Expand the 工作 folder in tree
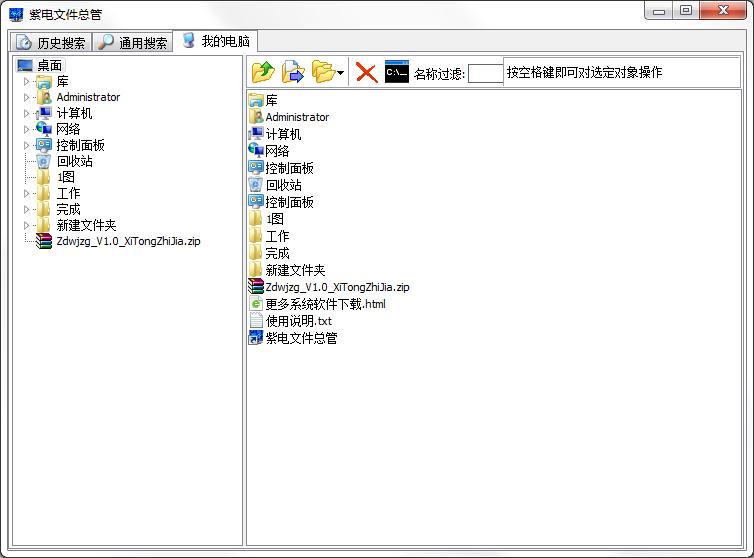This screenshot has height=558, width=754. 27,193
